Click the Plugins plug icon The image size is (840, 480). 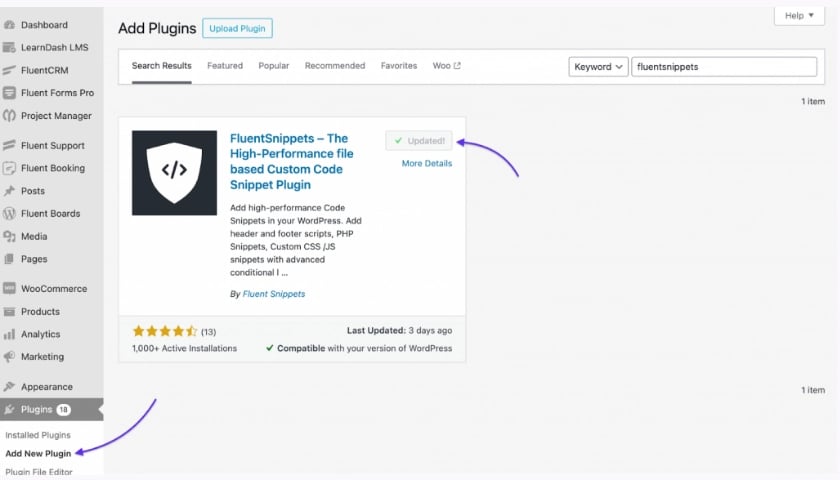coord(9,409)
